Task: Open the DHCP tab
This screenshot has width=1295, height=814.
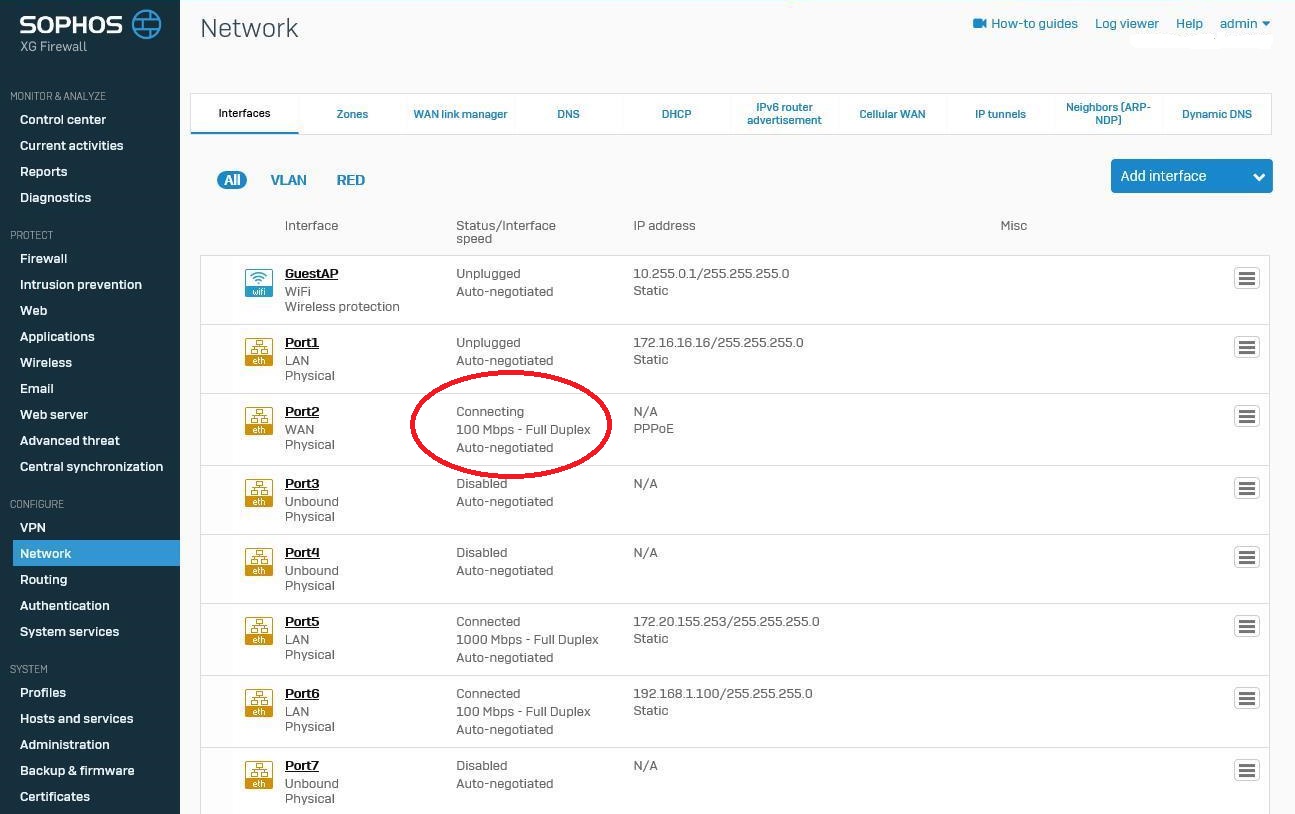Action: [676, 114]
